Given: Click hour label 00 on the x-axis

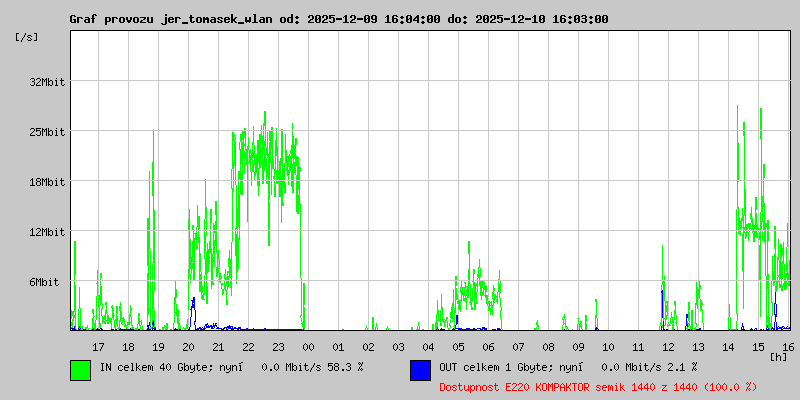Looking at the screenshot, I should [x=308, y=347].
